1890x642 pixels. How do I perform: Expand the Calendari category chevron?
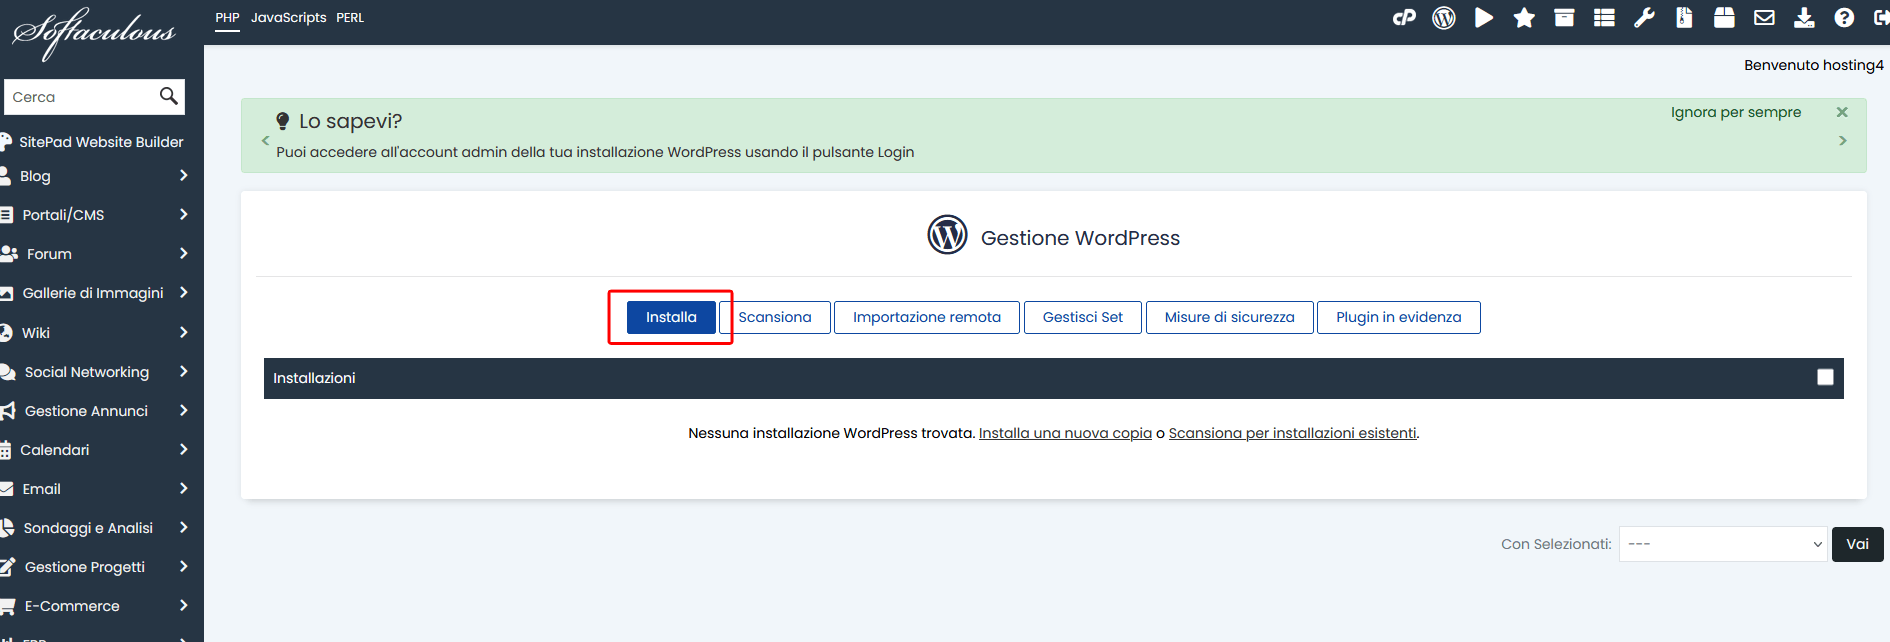[183, 449]
